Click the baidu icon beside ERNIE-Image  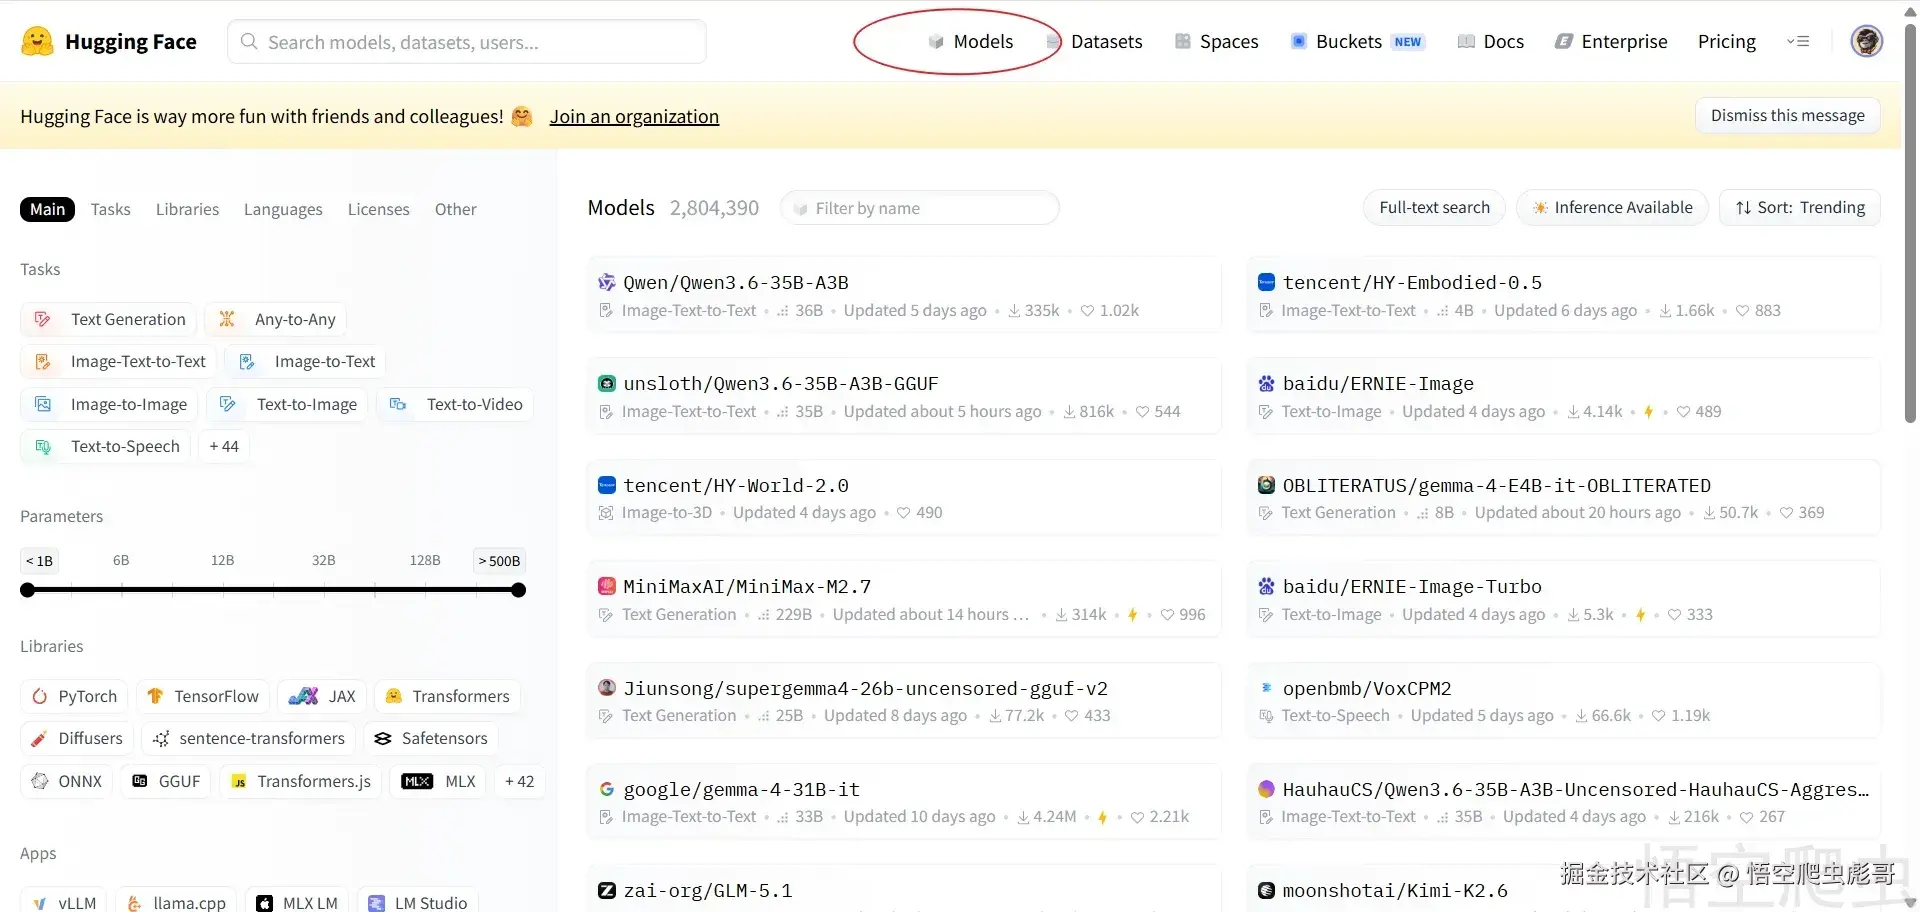[1266, 383]
